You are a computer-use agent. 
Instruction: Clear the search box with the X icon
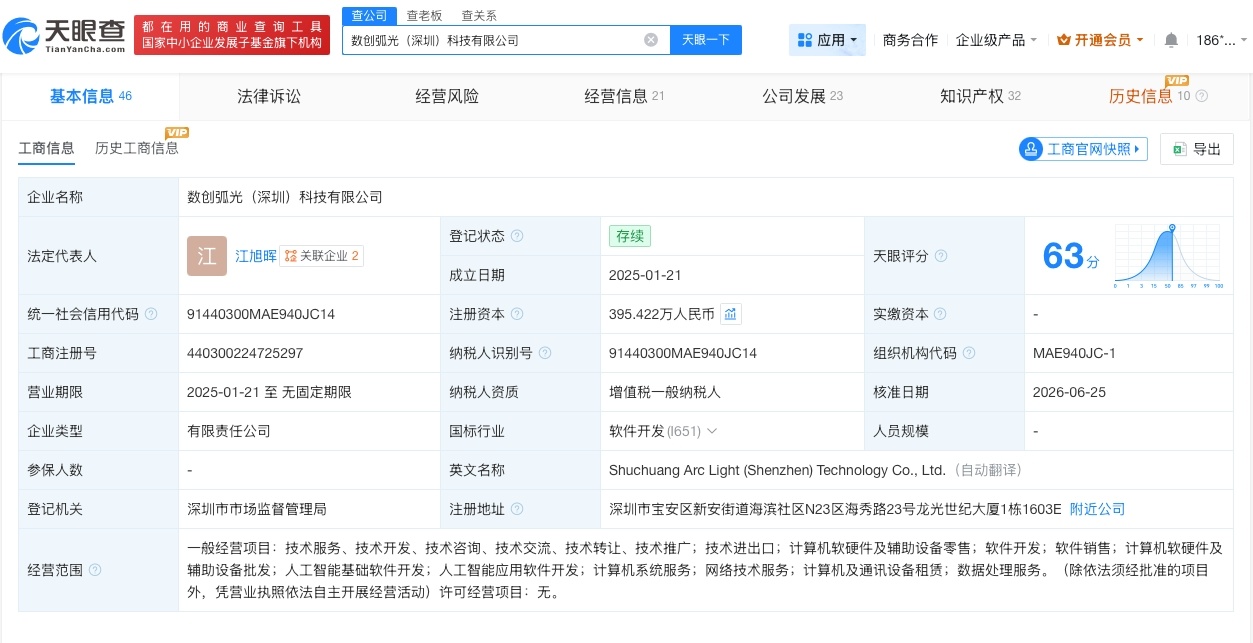point(651,40)
